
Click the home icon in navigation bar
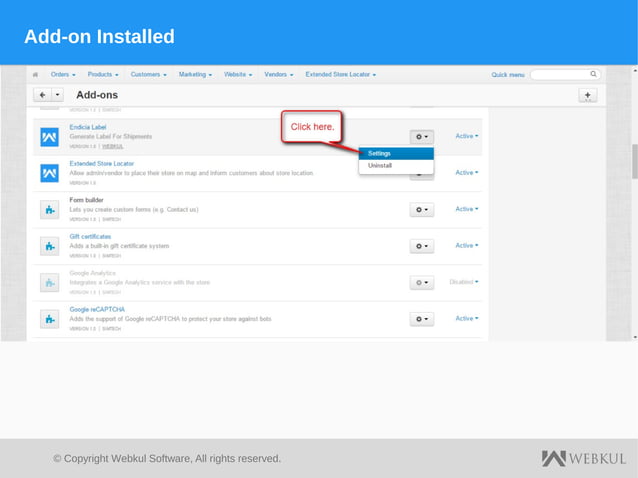click(35, 75)
